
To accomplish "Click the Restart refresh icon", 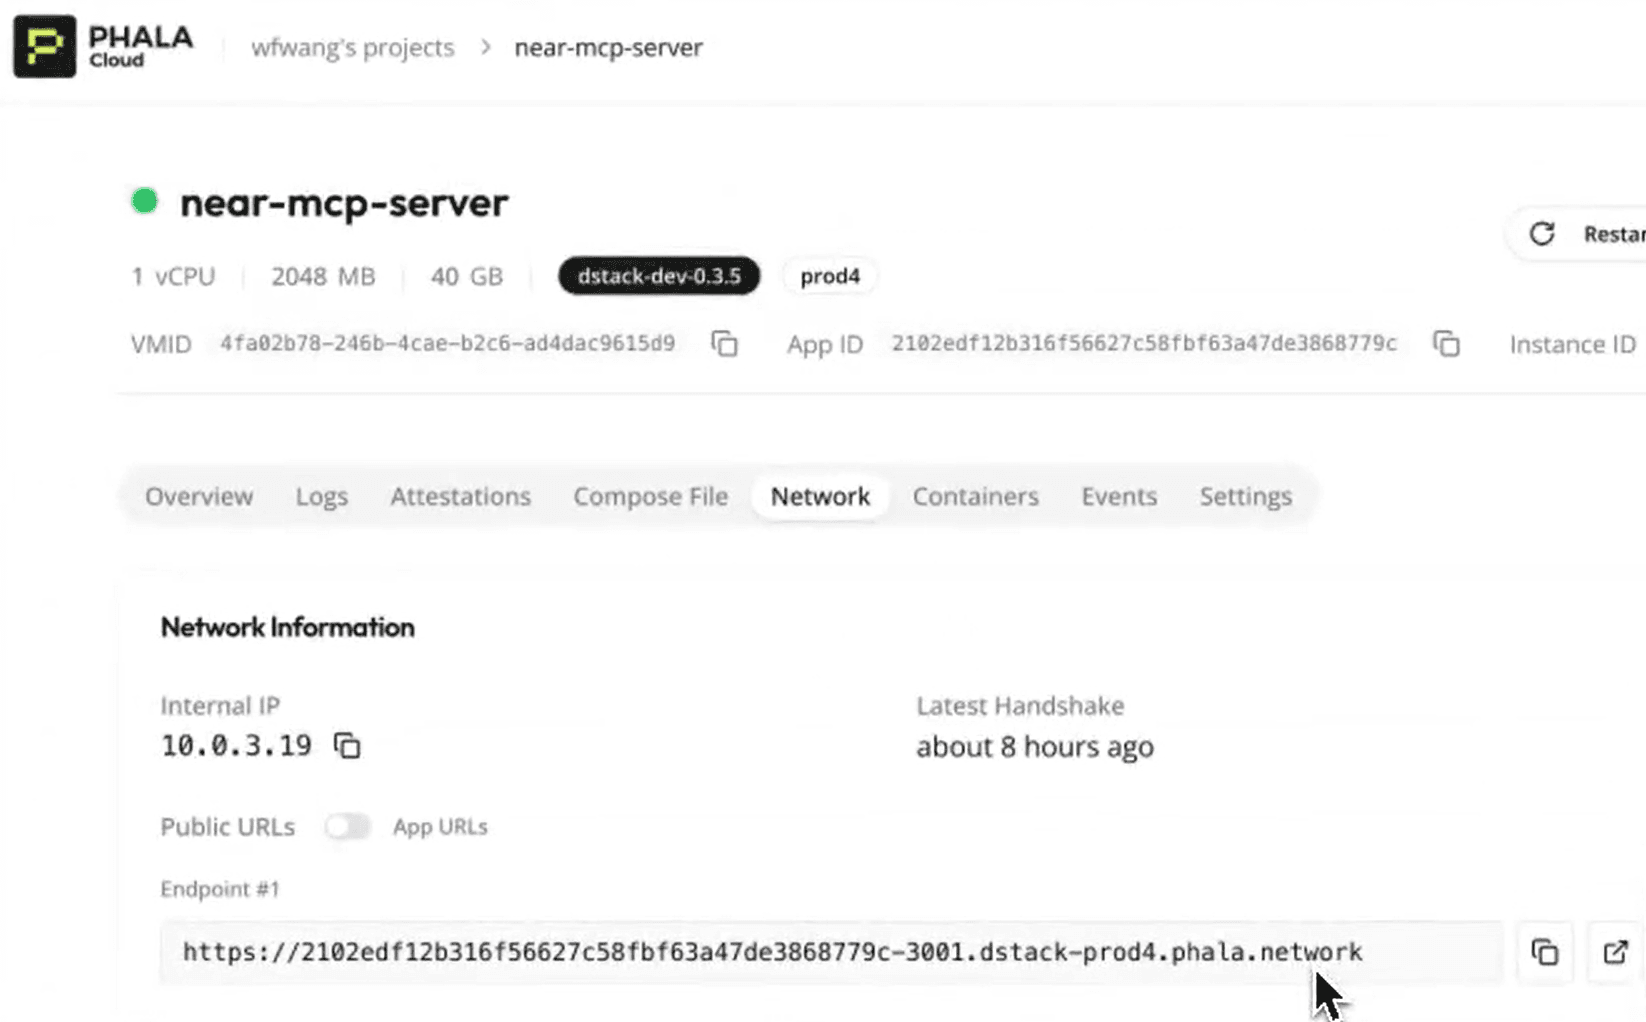I will [1542, 234].
